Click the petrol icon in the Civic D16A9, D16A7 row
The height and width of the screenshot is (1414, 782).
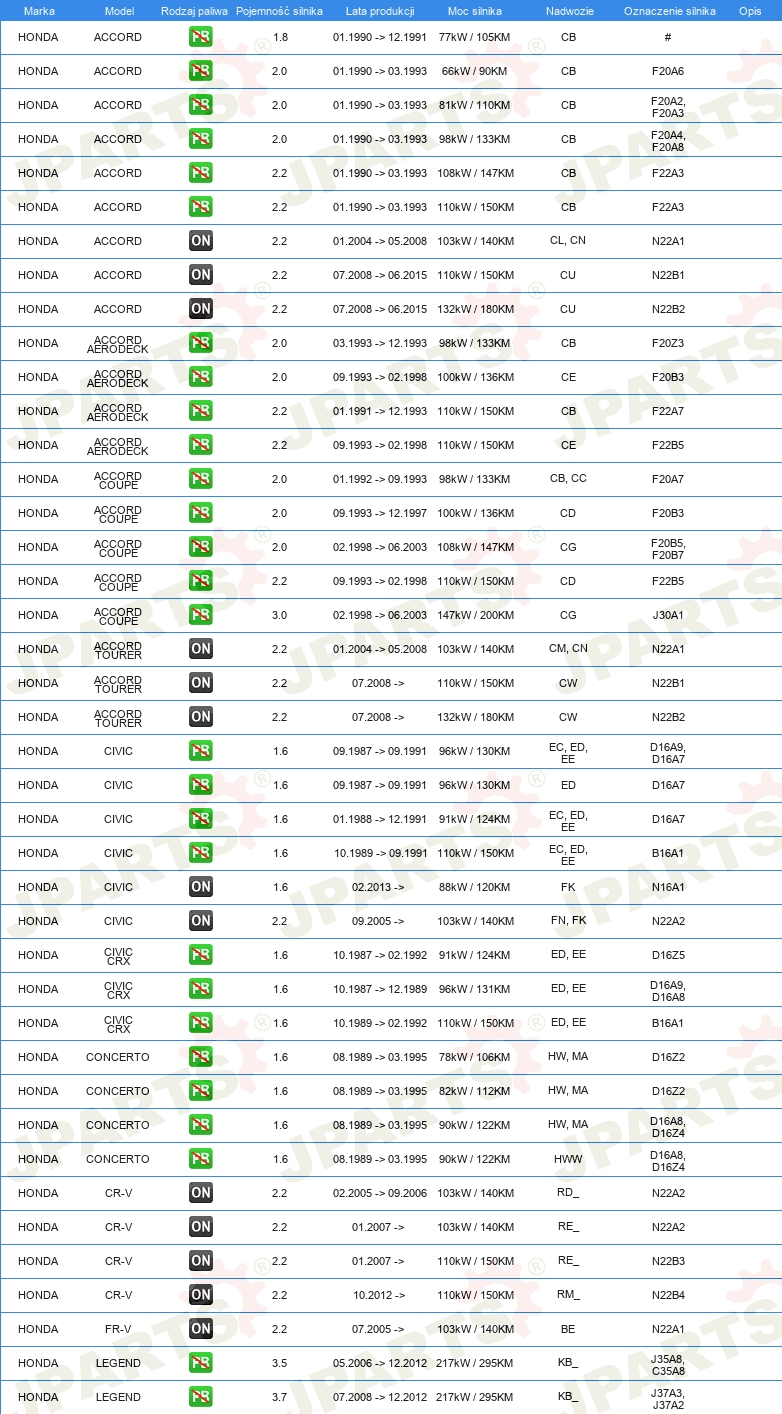[x=201, y=751]
